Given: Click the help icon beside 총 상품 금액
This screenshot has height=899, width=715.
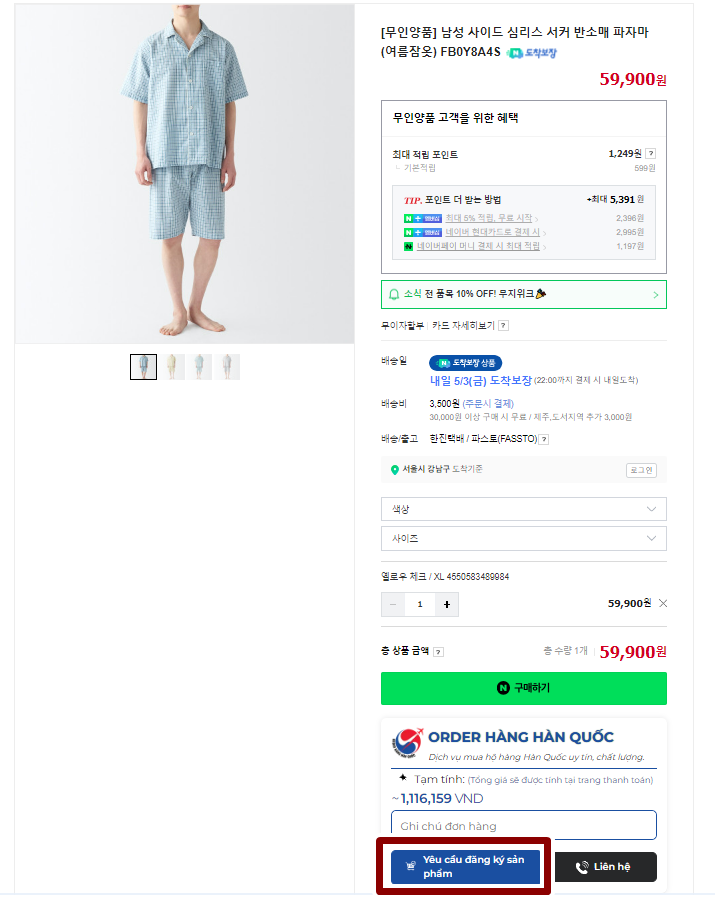Looking at the screenshot, I should (x=438, y=652).
